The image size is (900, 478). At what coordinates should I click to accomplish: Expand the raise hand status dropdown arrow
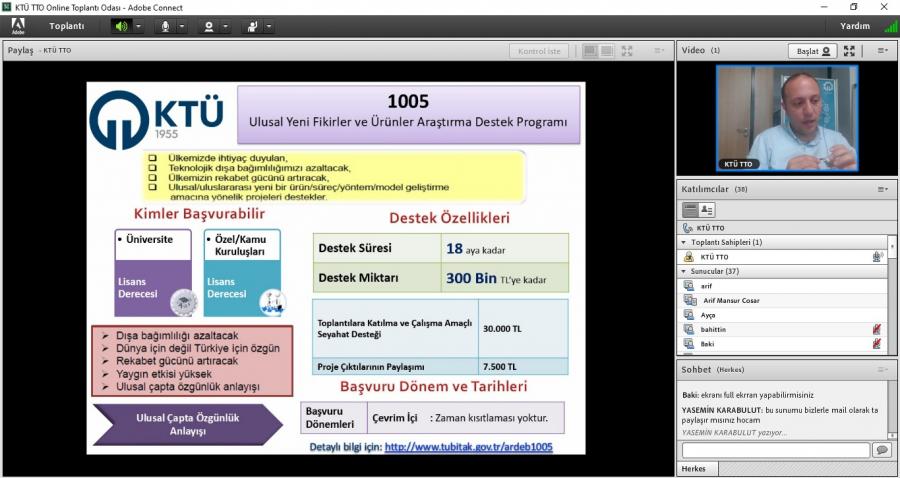tap(269, 26)
